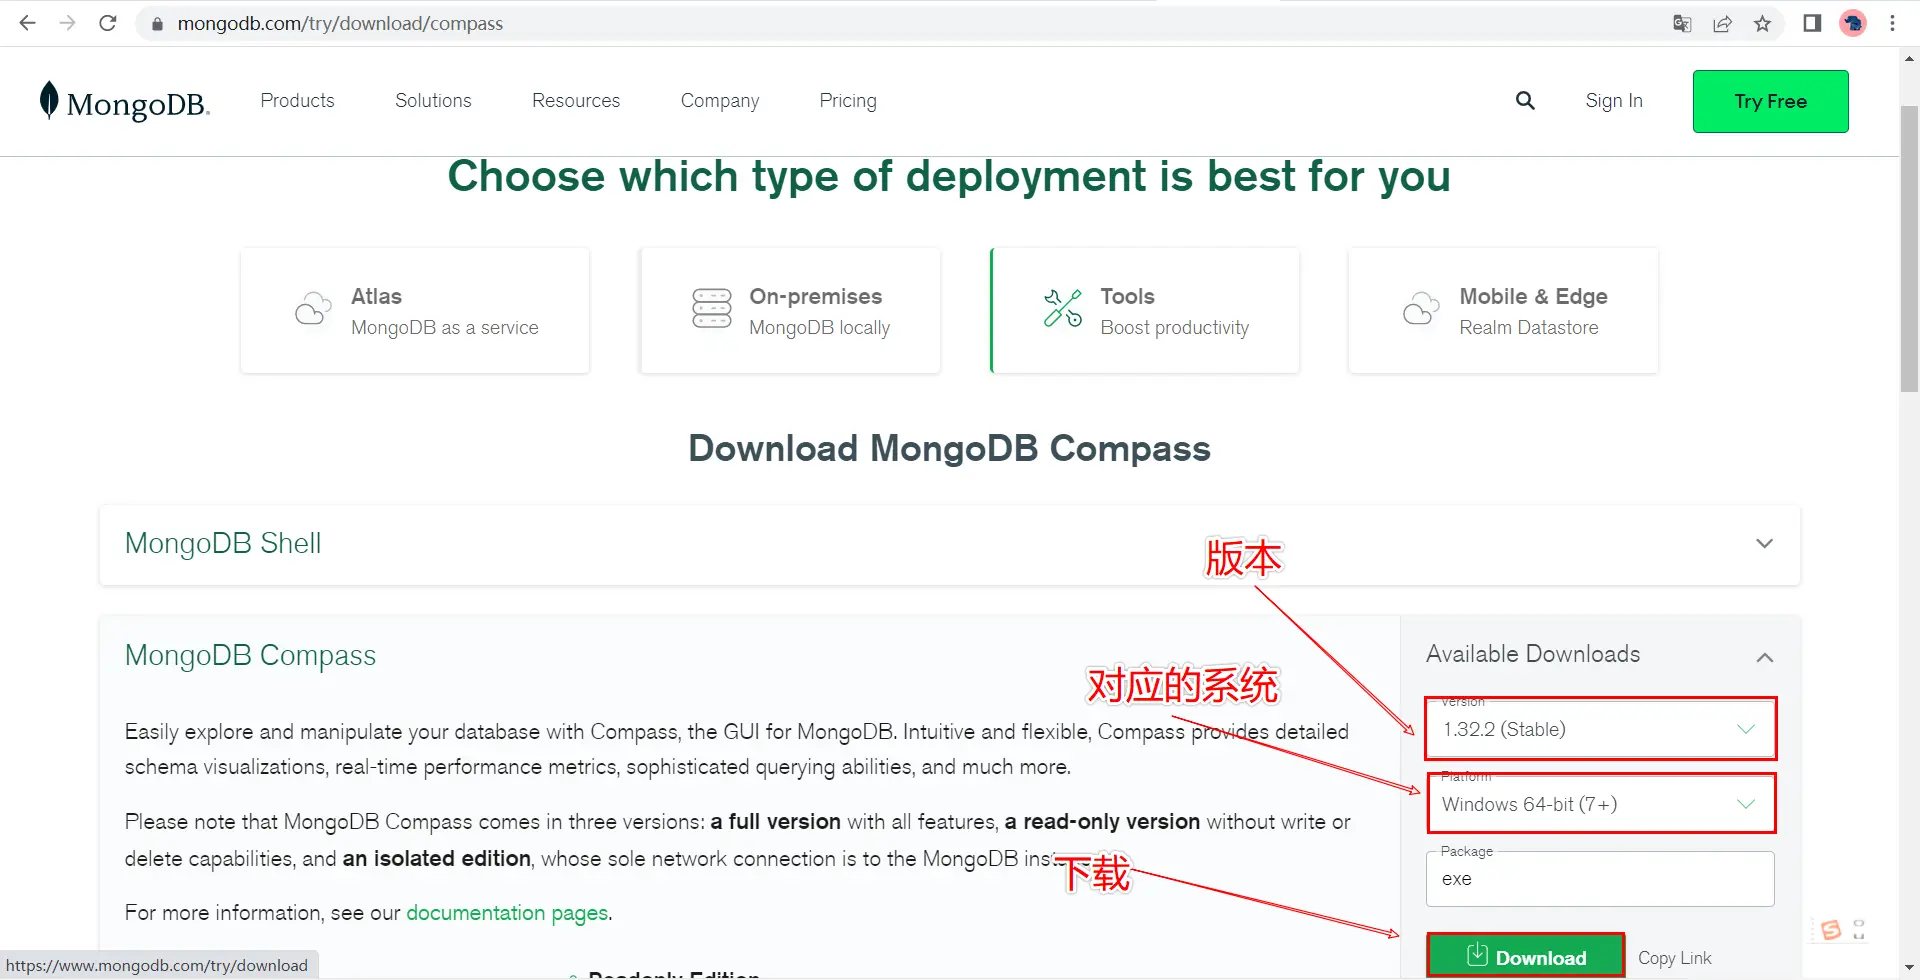Screen dimensions: 1920x980
Task: Open the translate page icon
Action: [1682, 23]
